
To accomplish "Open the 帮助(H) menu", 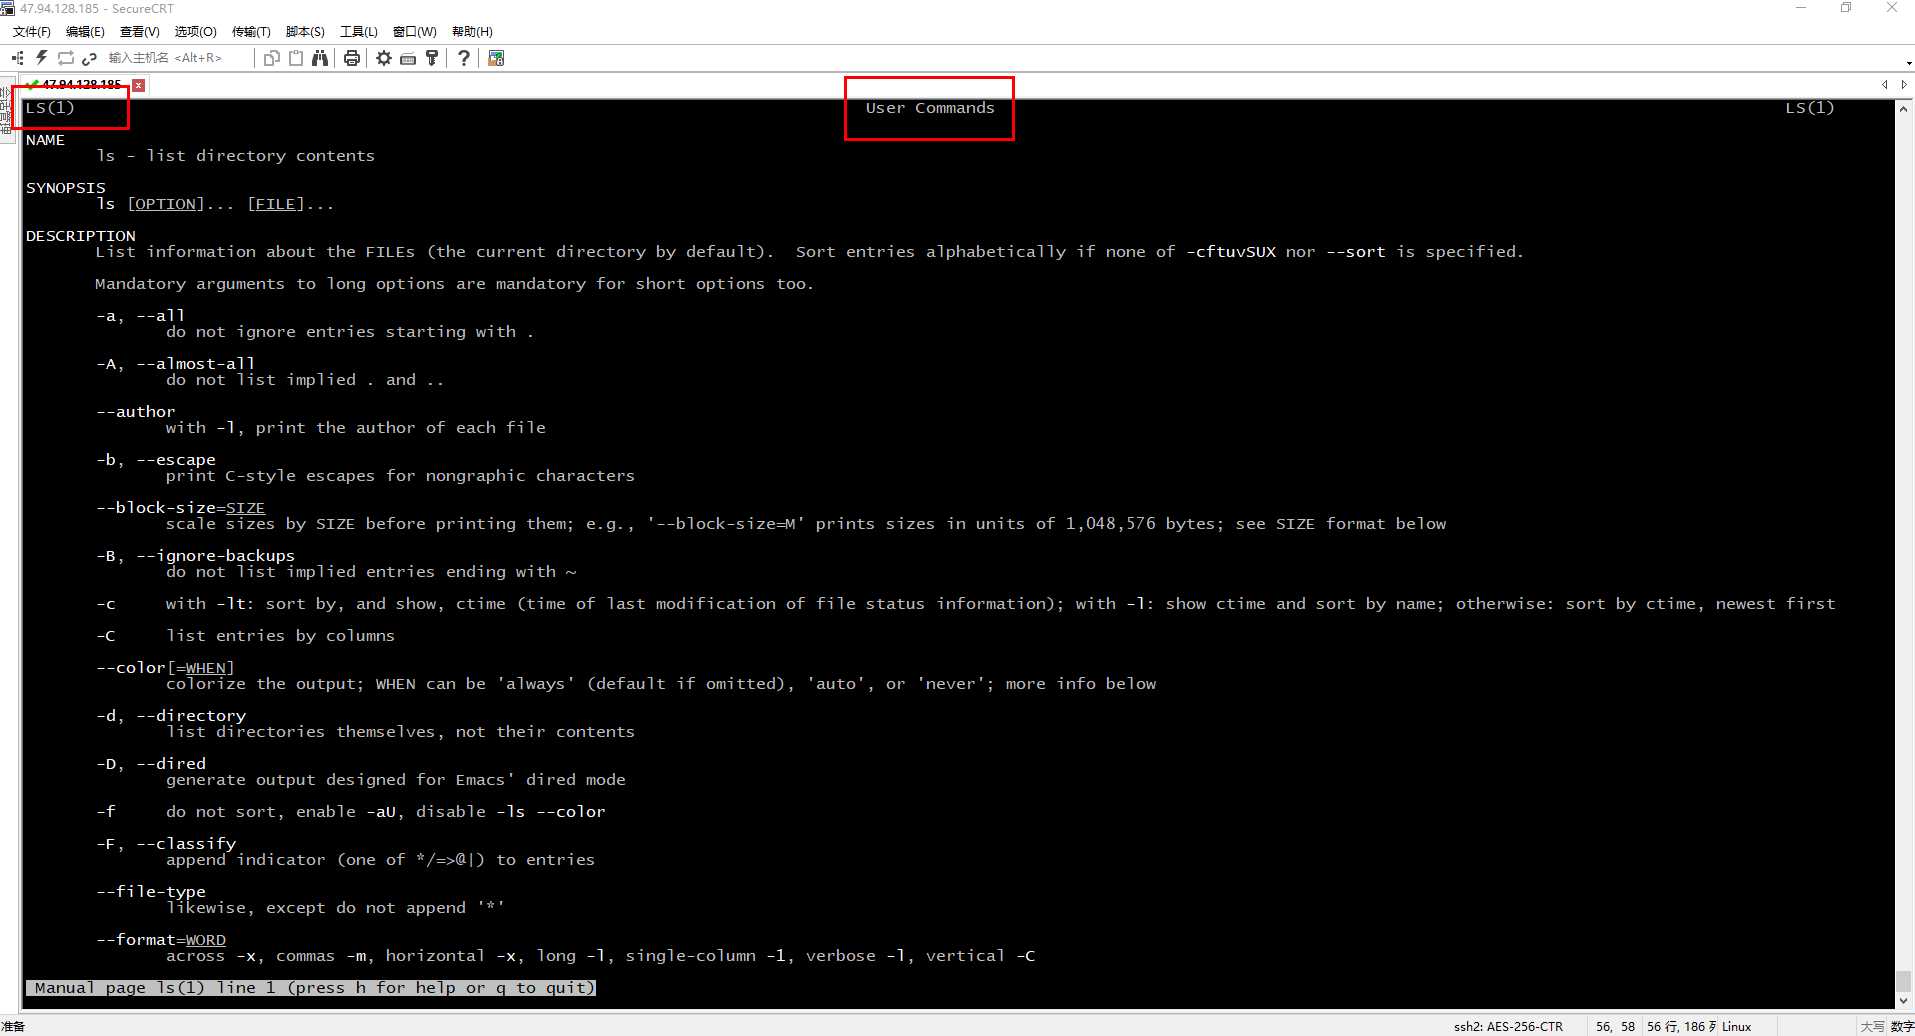I will 472,32.
